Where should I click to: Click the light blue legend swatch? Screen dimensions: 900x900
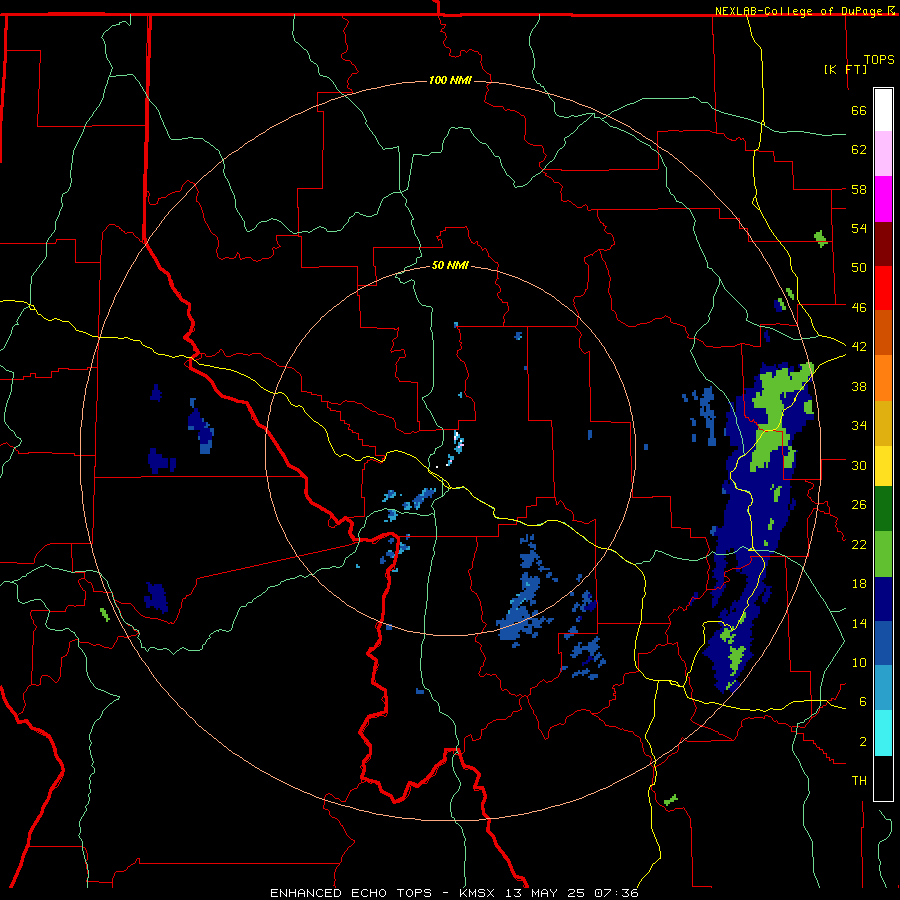883,687
